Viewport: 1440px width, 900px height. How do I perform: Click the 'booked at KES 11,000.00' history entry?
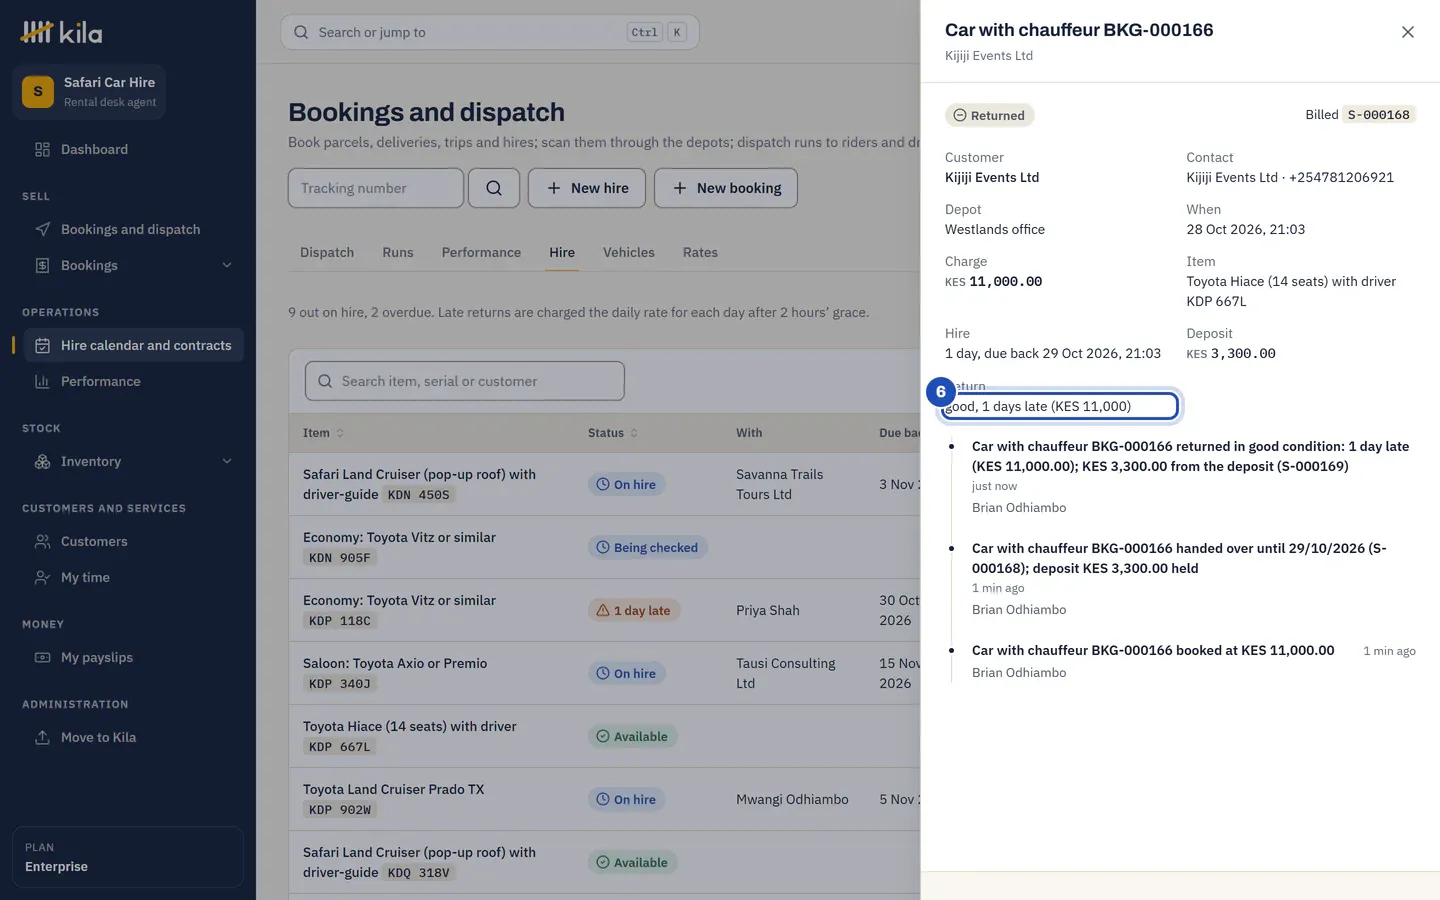(1153, 650)
